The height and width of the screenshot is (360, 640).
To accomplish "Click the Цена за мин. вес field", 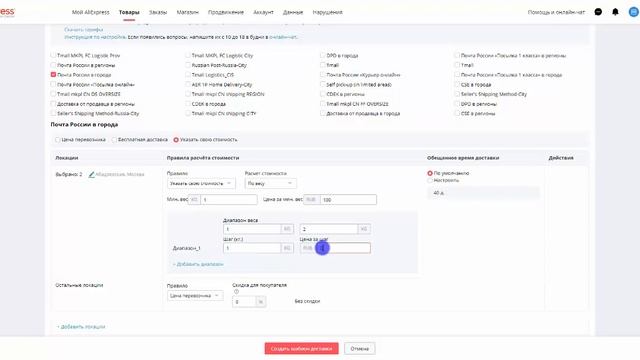I will [349, 200].
